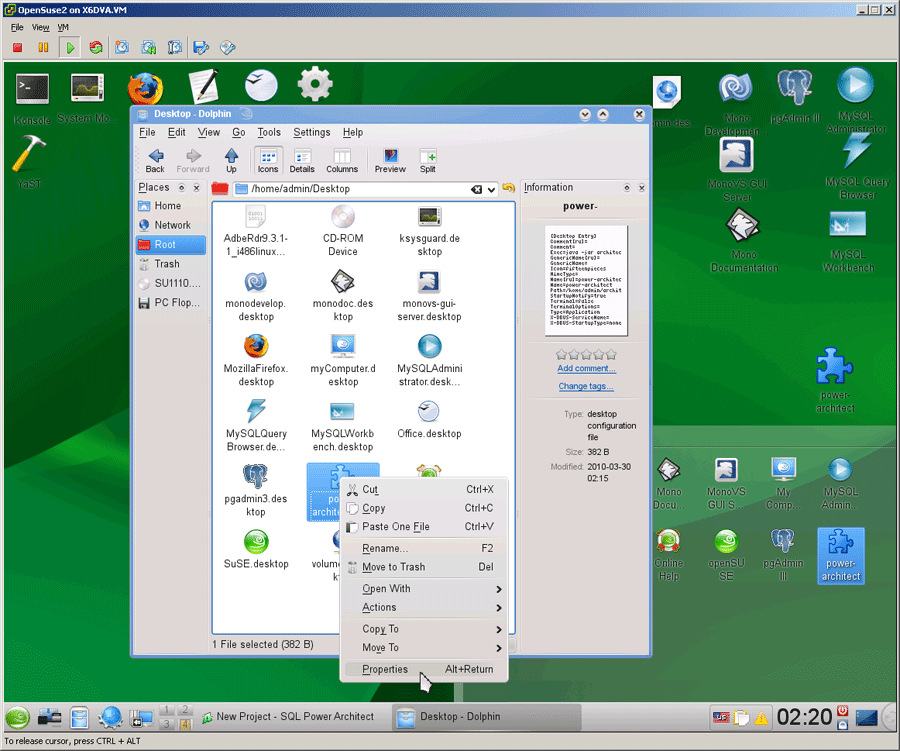Choose Rename... in the context menu

(x=424, y=548)
